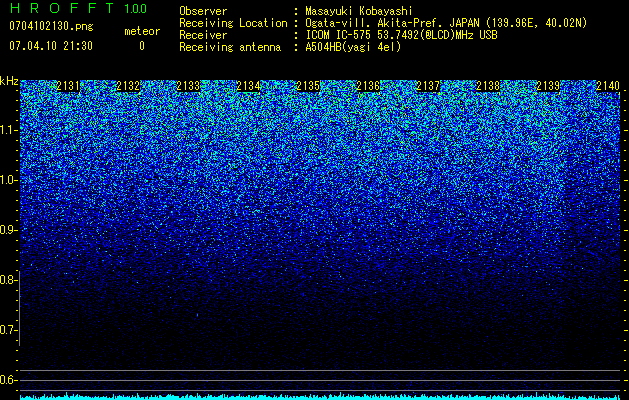The width and height of the screenshot is (629, 400).
Task: Click time marker 2132
Action: point(128,86)
